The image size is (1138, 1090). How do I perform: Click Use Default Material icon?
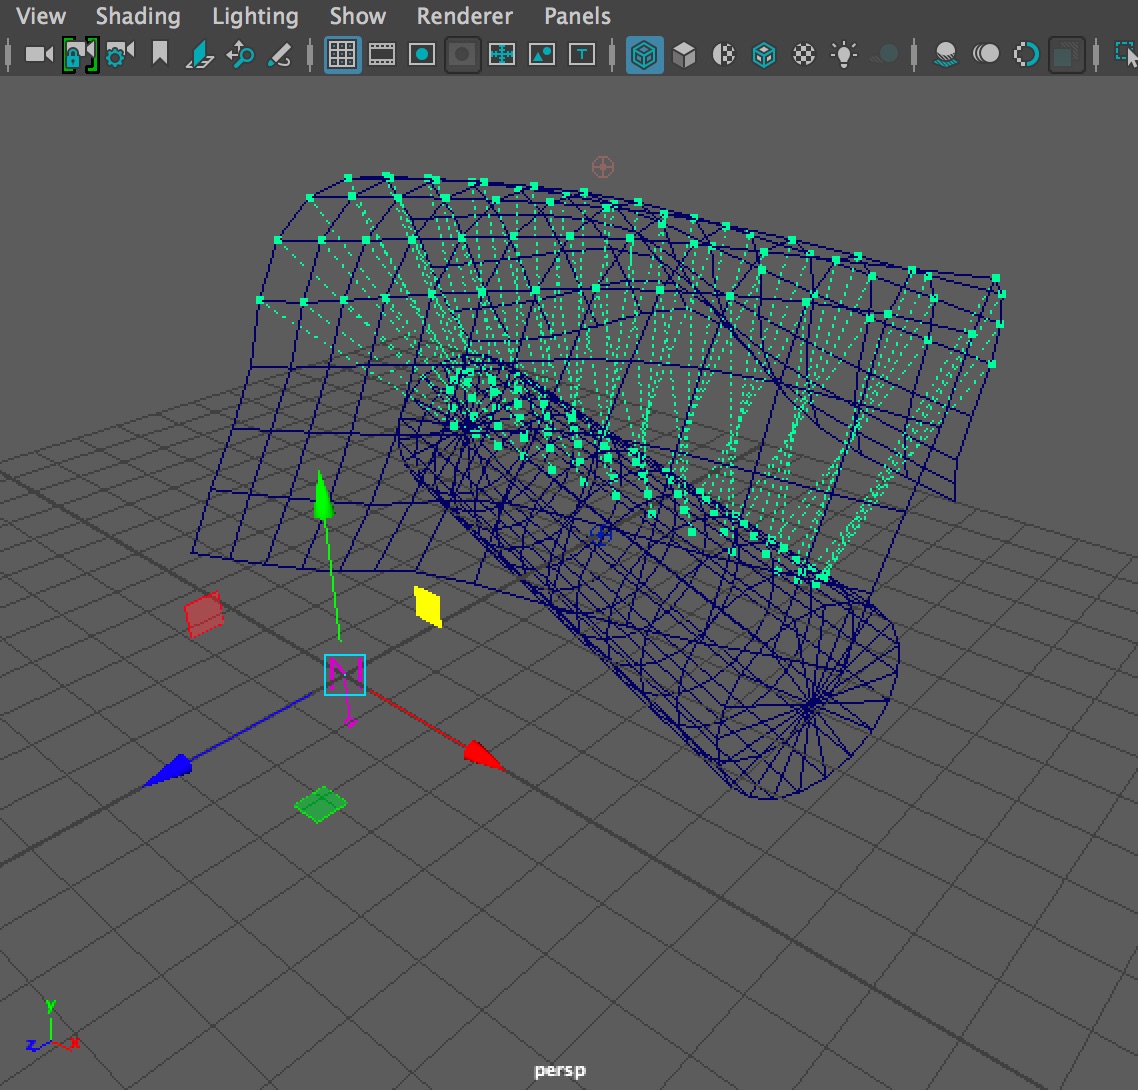point(724,54)
